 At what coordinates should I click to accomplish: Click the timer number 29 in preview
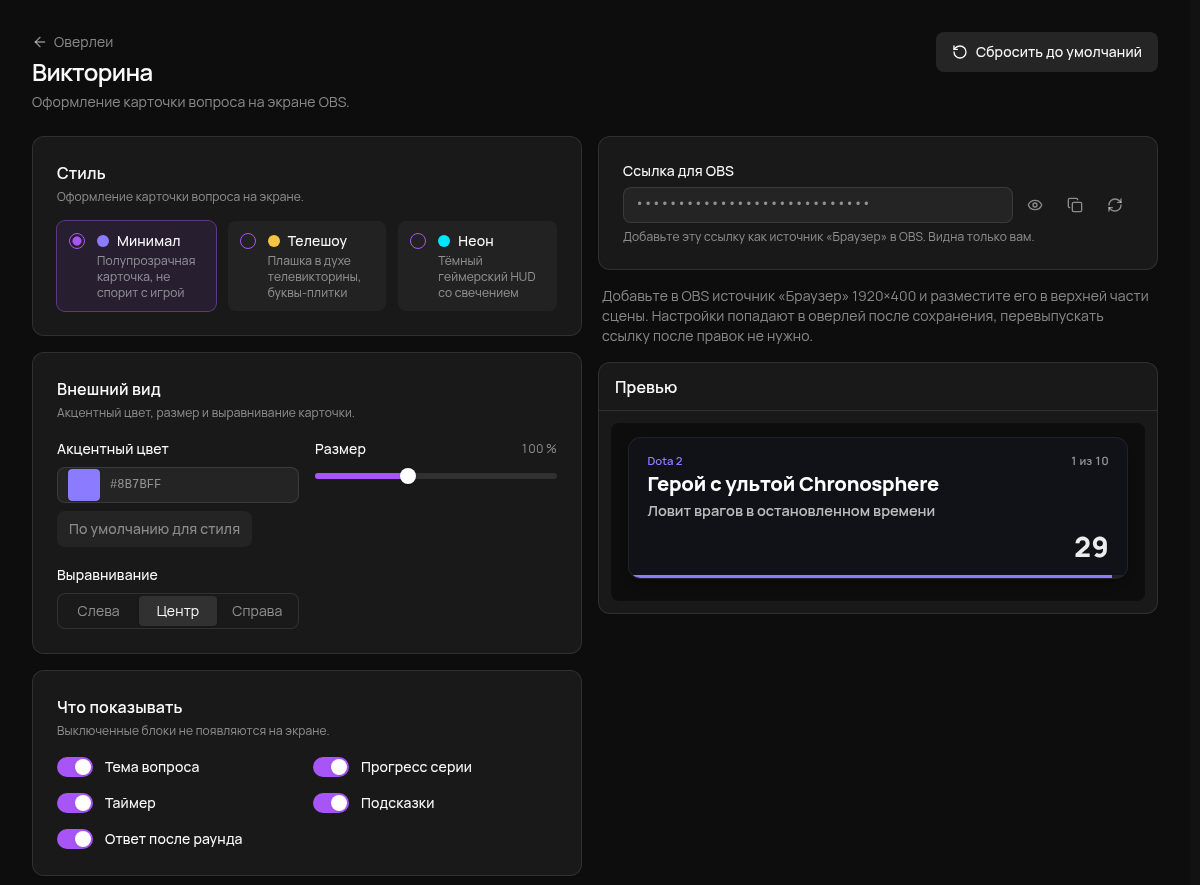click(x=1091, y=547)
